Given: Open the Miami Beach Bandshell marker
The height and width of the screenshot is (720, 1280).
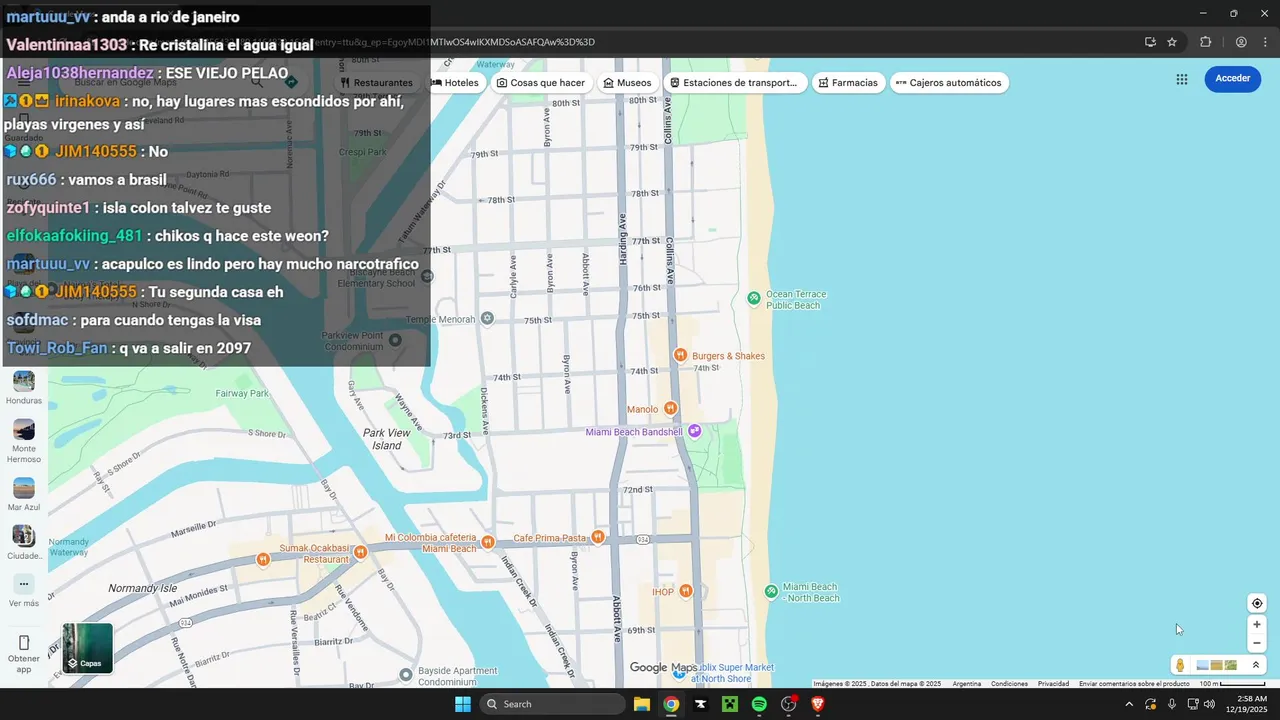Looking at the screenshot, I should click(694, 431).
